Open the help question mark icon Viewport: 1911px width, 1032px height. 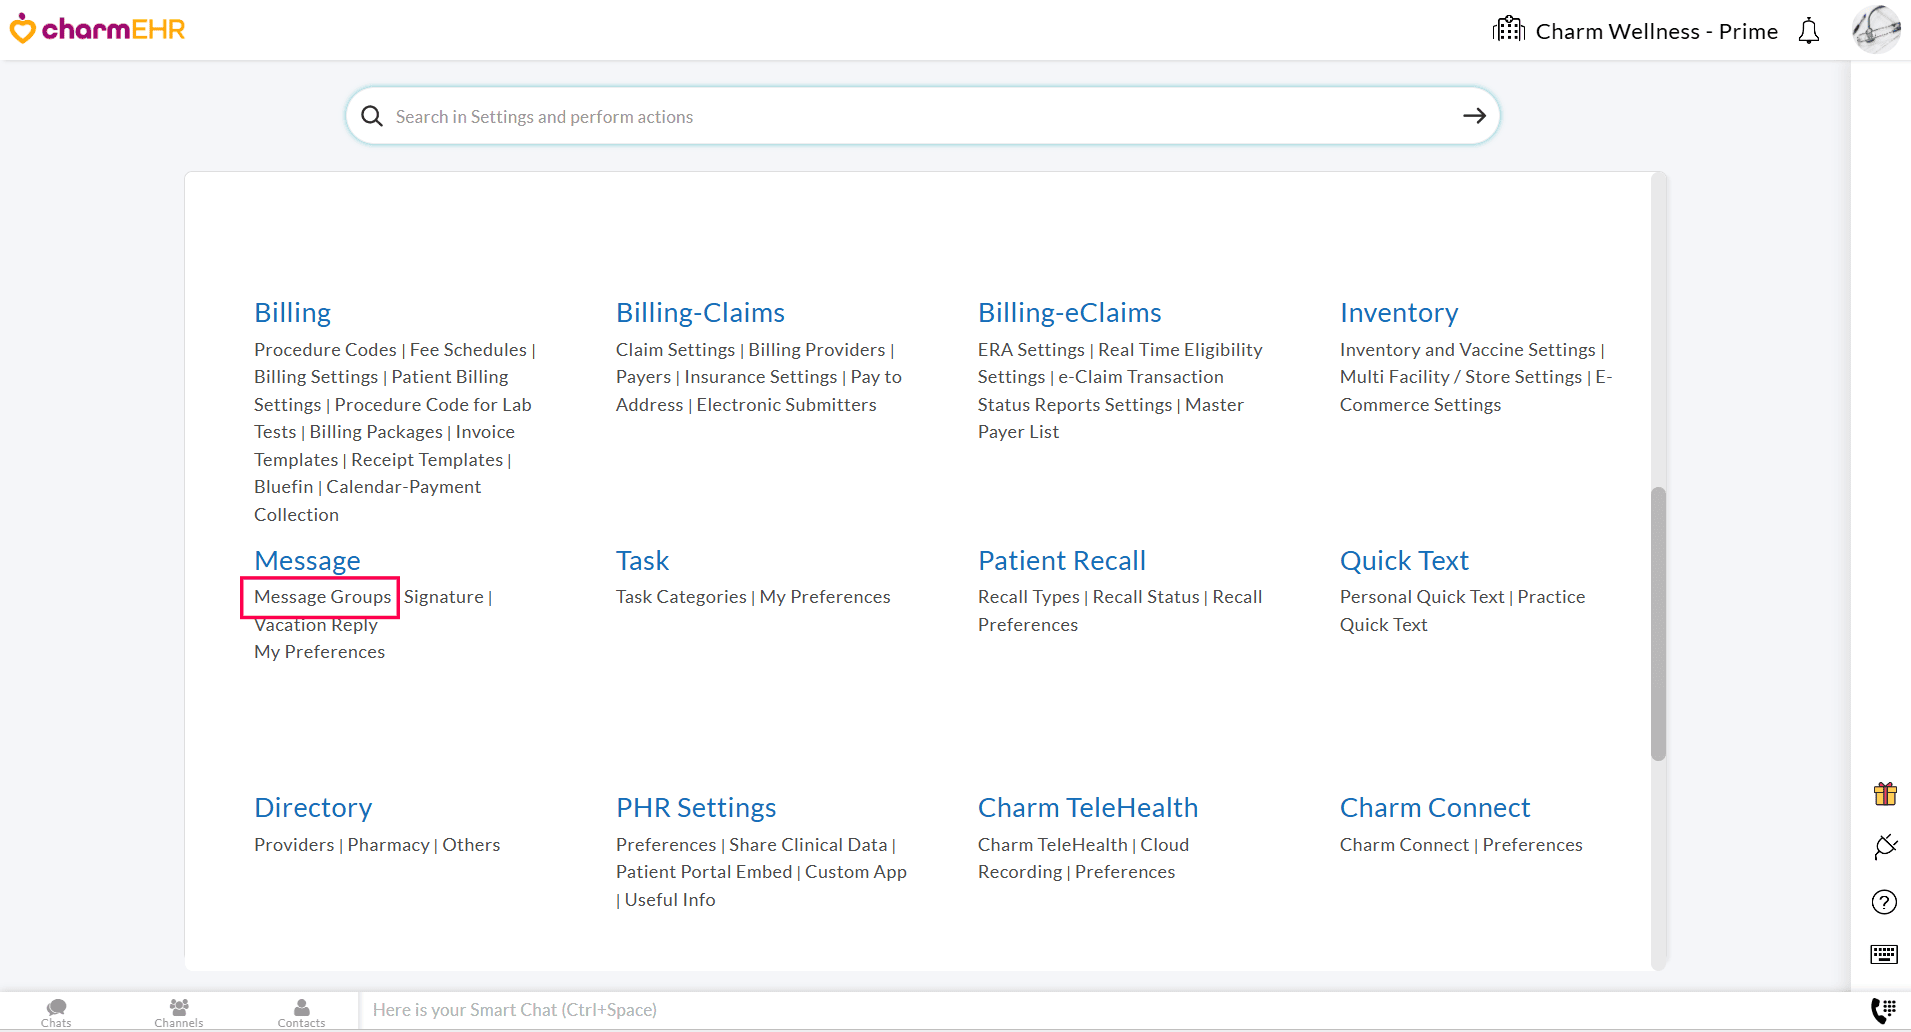[x=1884, y=902]
